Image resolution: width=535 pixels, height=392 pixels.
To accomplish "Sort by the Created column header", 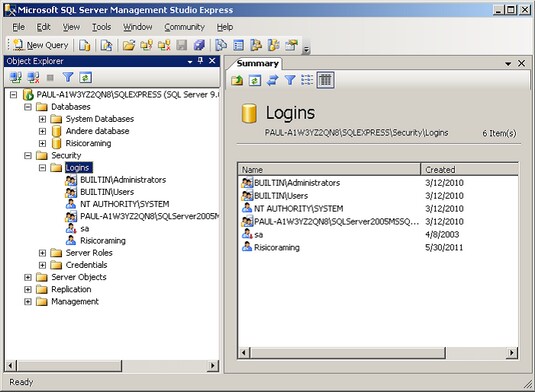I will coord(469,169).
